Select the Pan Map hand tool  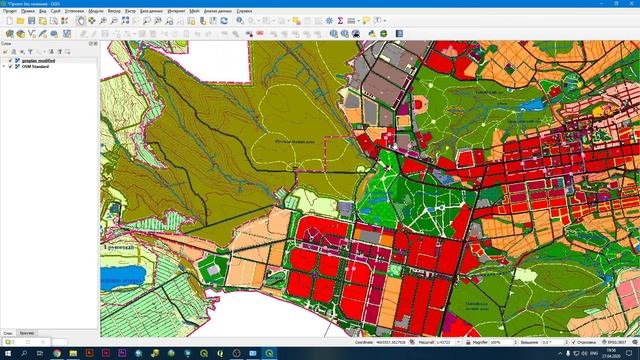click(x=81, y=21)
